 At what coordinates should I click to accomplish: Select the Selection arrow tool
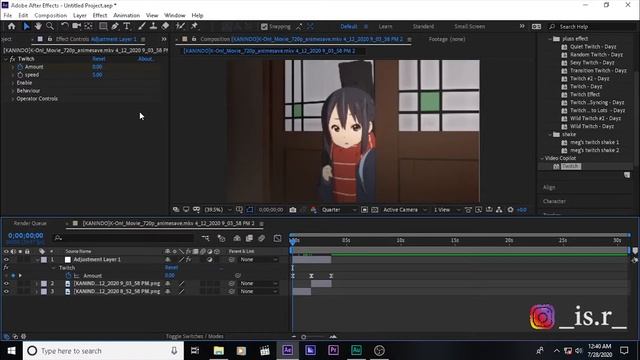(27, 27)
